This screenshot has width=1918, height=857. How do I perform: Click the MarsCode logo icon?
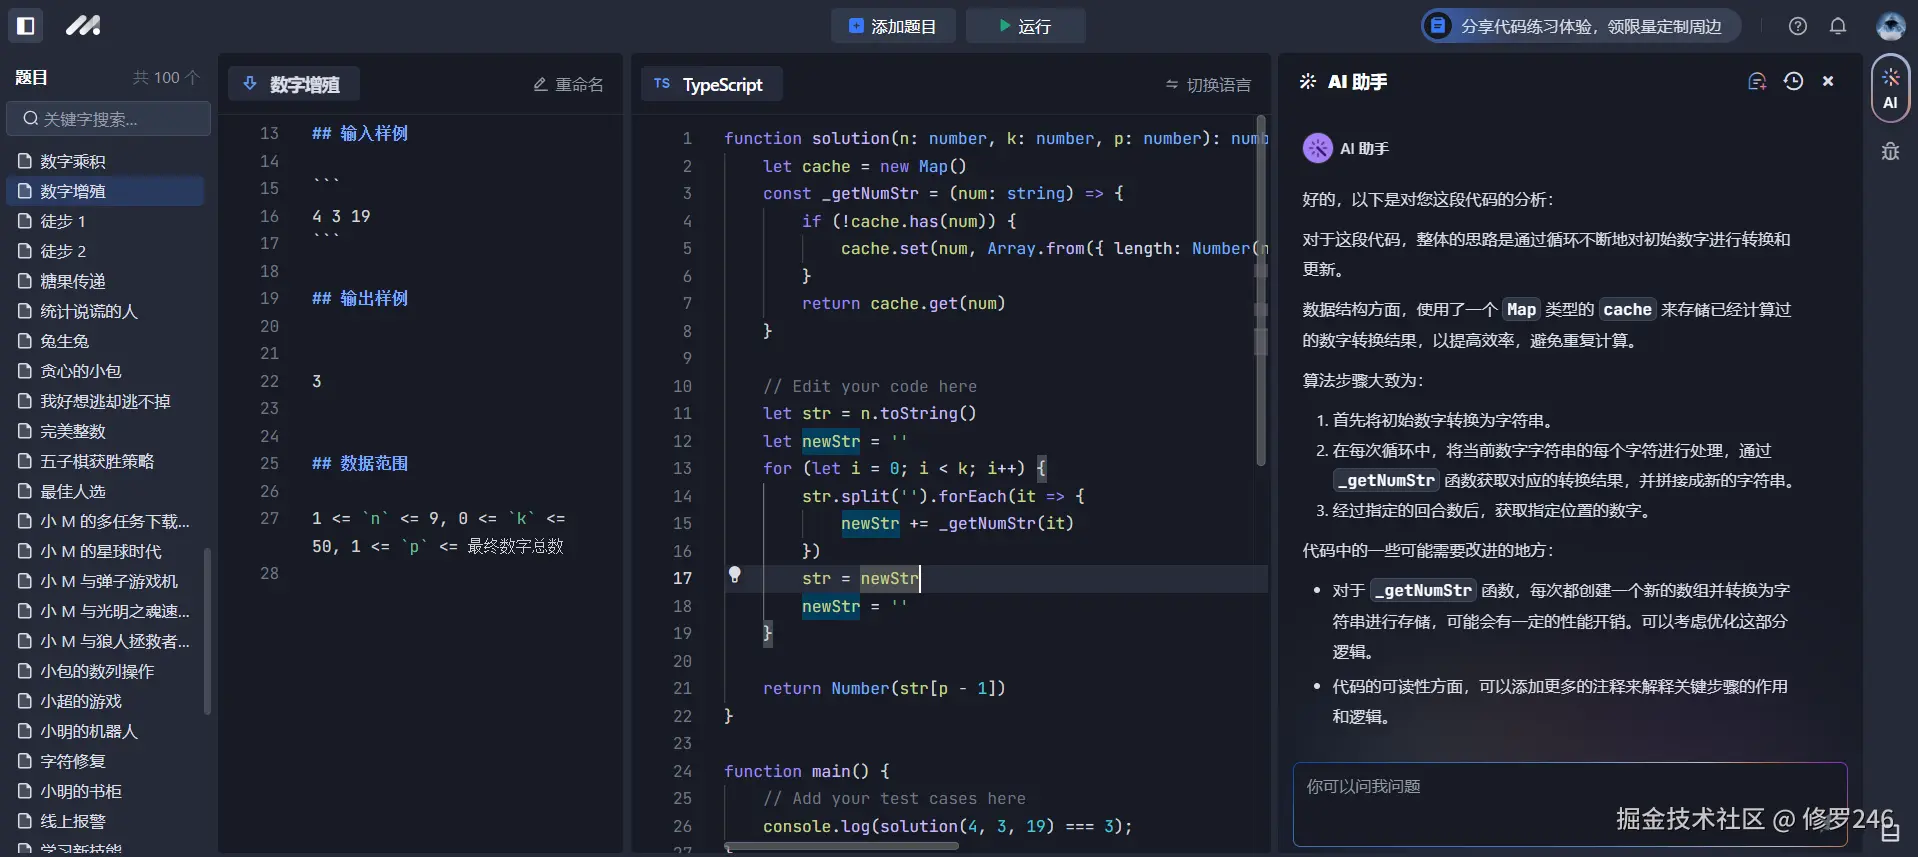click(83, 26)
